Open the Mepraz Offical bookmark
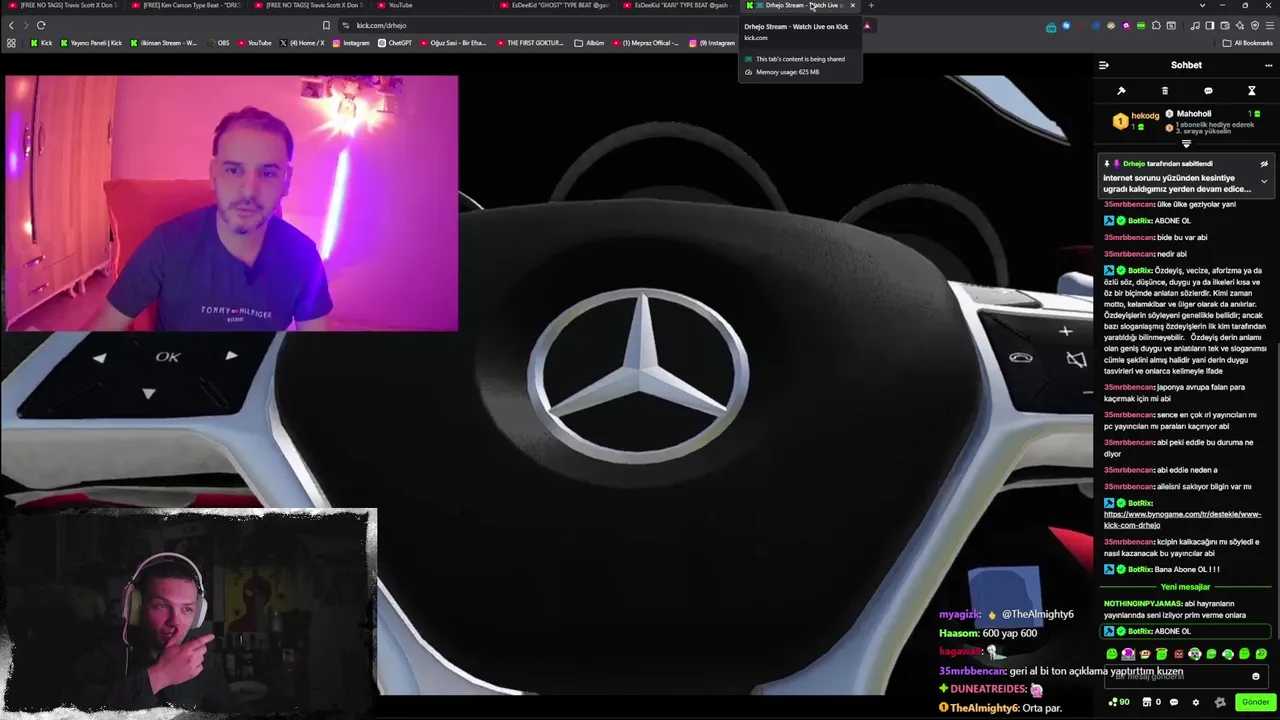The width and height of the screenshot is (1280, 720). tap(646, 43)
